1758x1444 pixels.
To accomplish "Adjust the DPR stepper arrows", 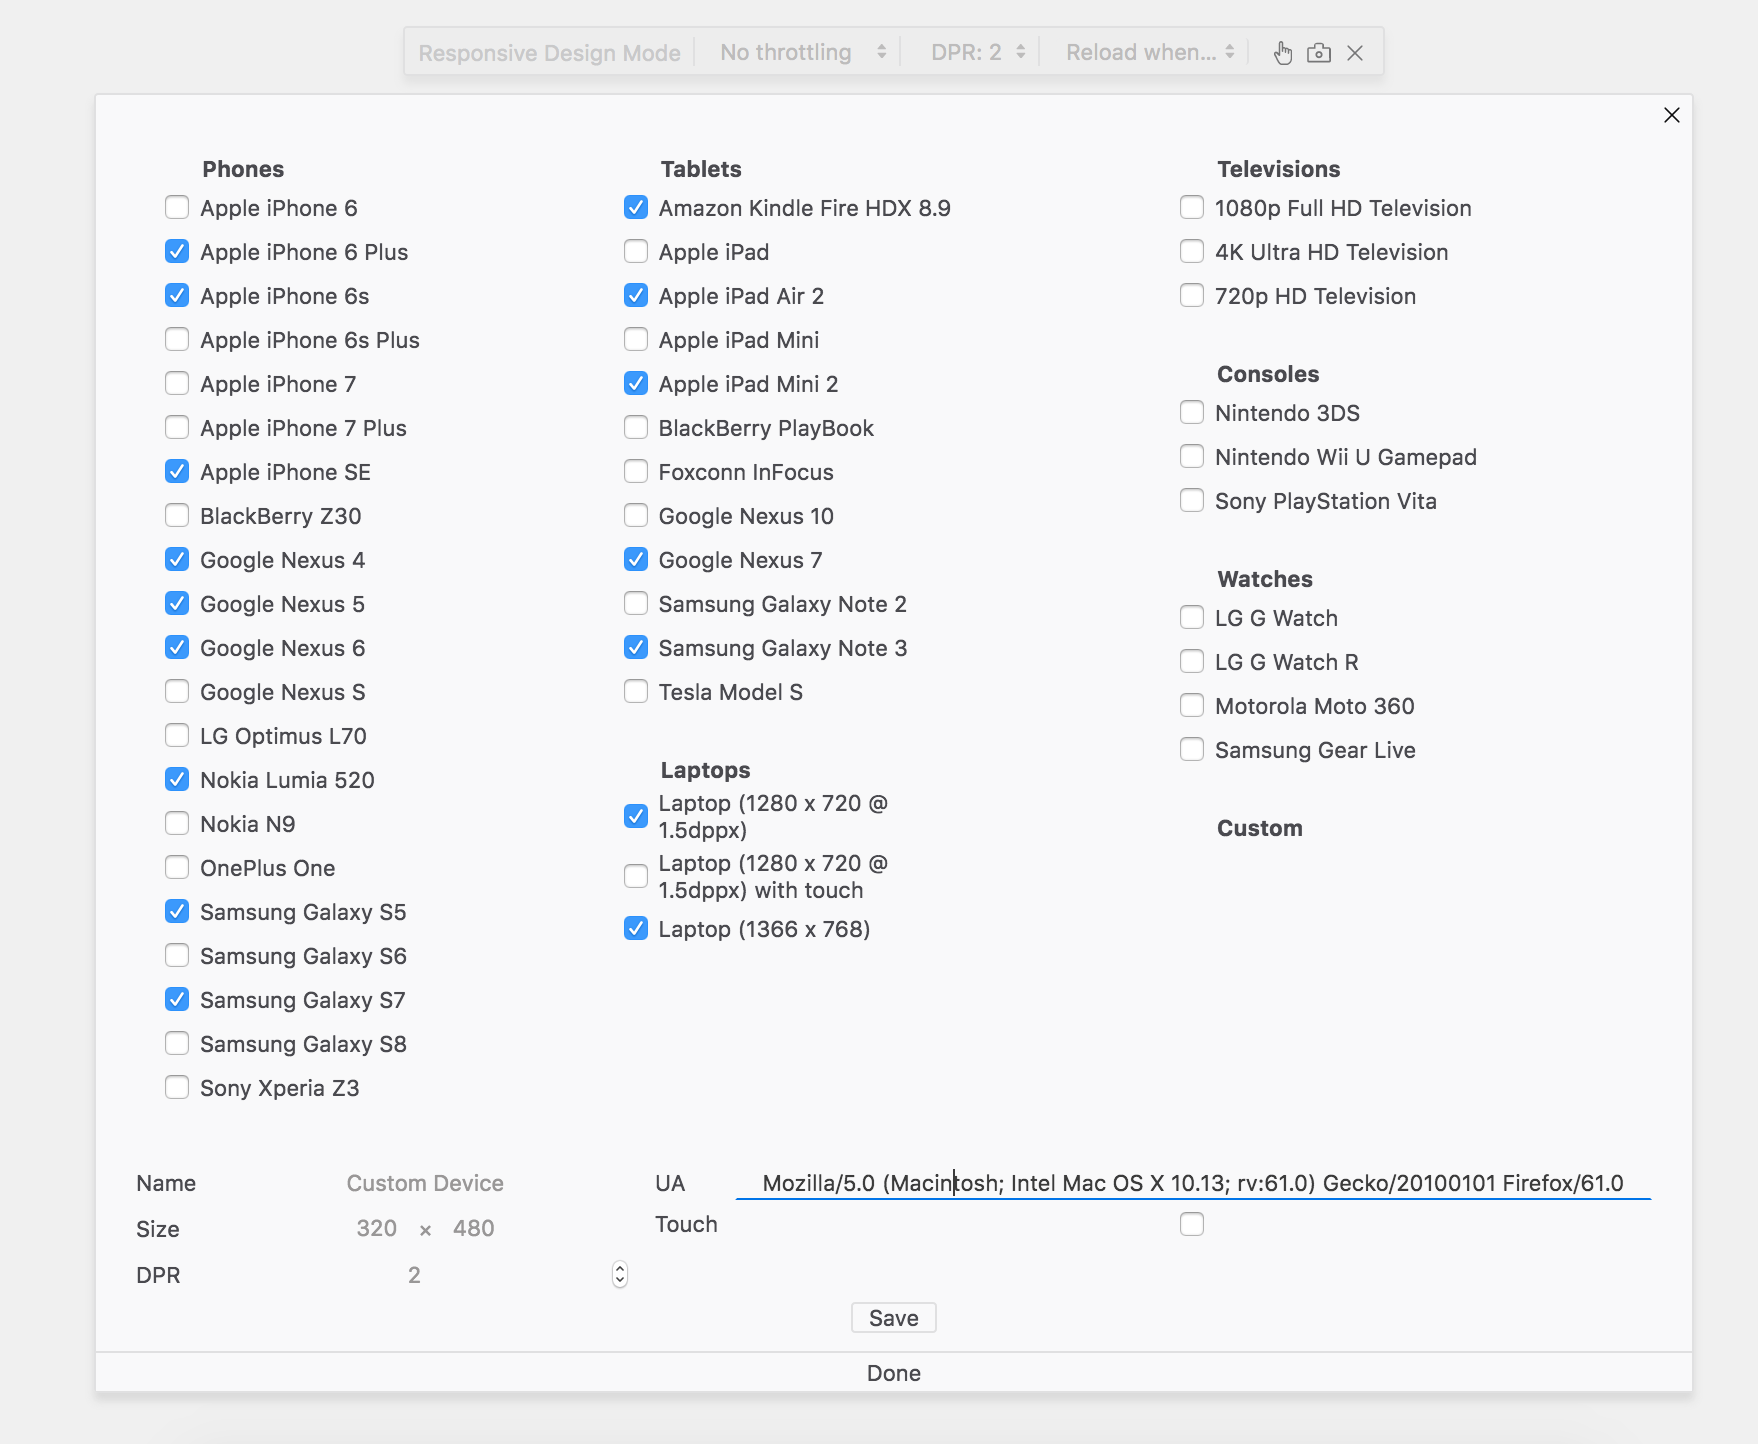I will click(620, 1274).
